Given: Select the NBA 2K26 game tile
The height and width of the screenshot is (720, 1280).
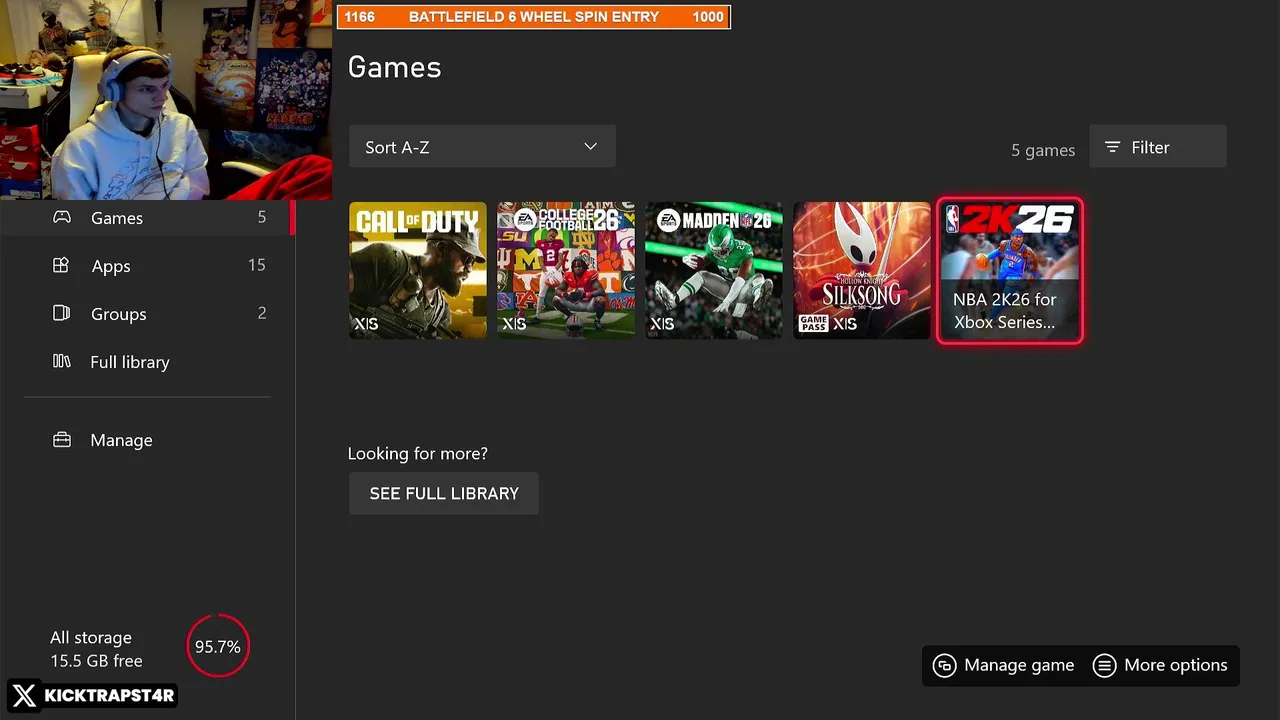Looking at the screenshot, I should (1010, 270).
